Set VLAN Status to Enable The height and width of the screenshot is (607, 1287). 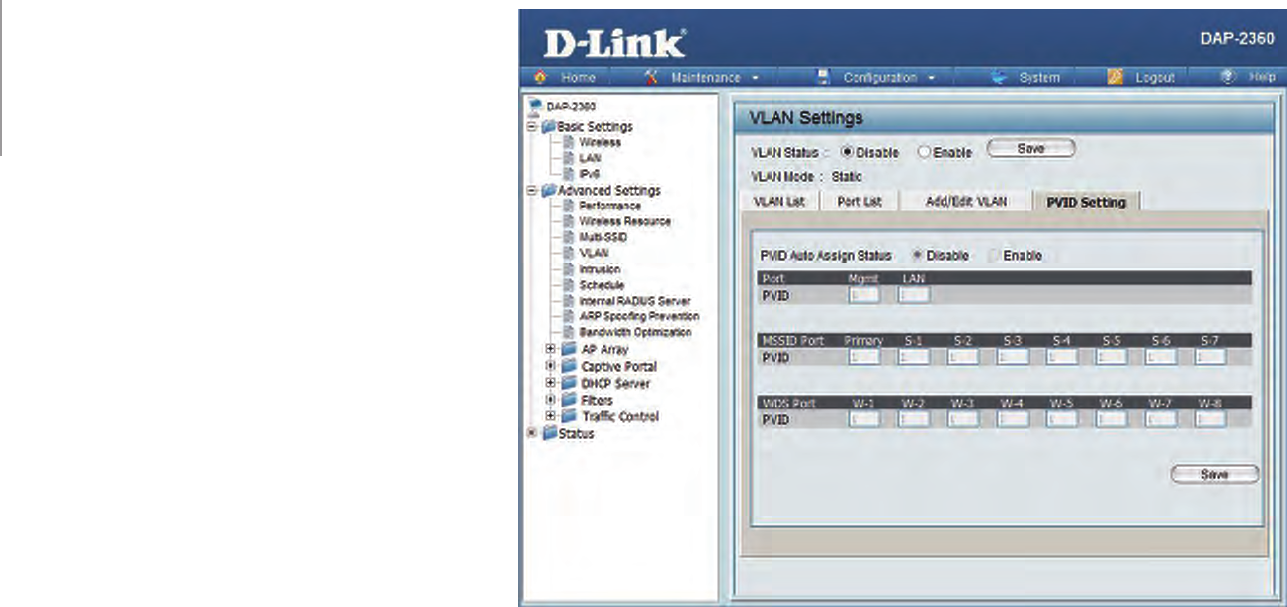coord(923,152)
